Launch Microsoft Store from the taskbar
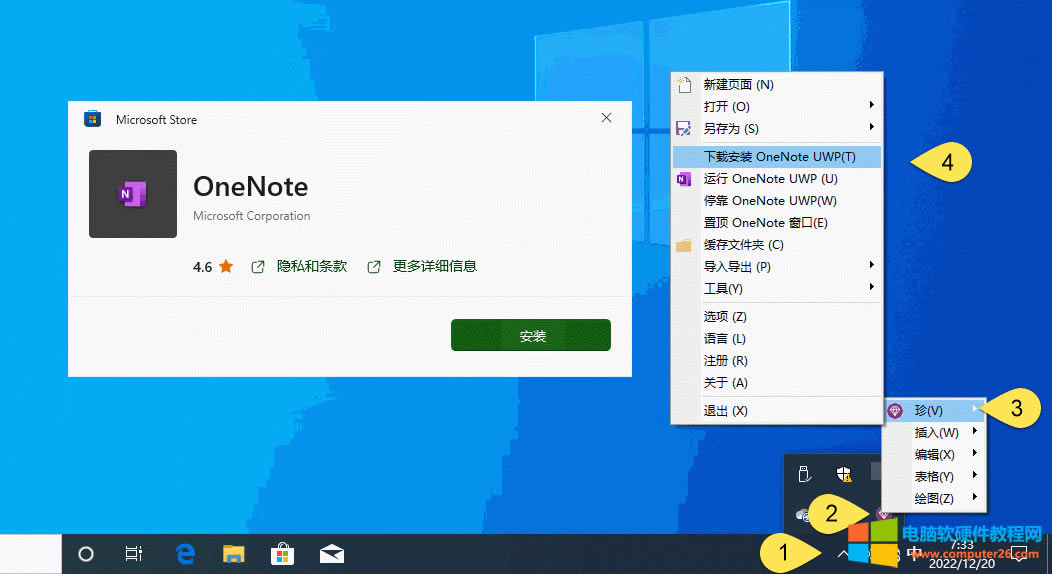1052x574 pixels. (282, 554)
